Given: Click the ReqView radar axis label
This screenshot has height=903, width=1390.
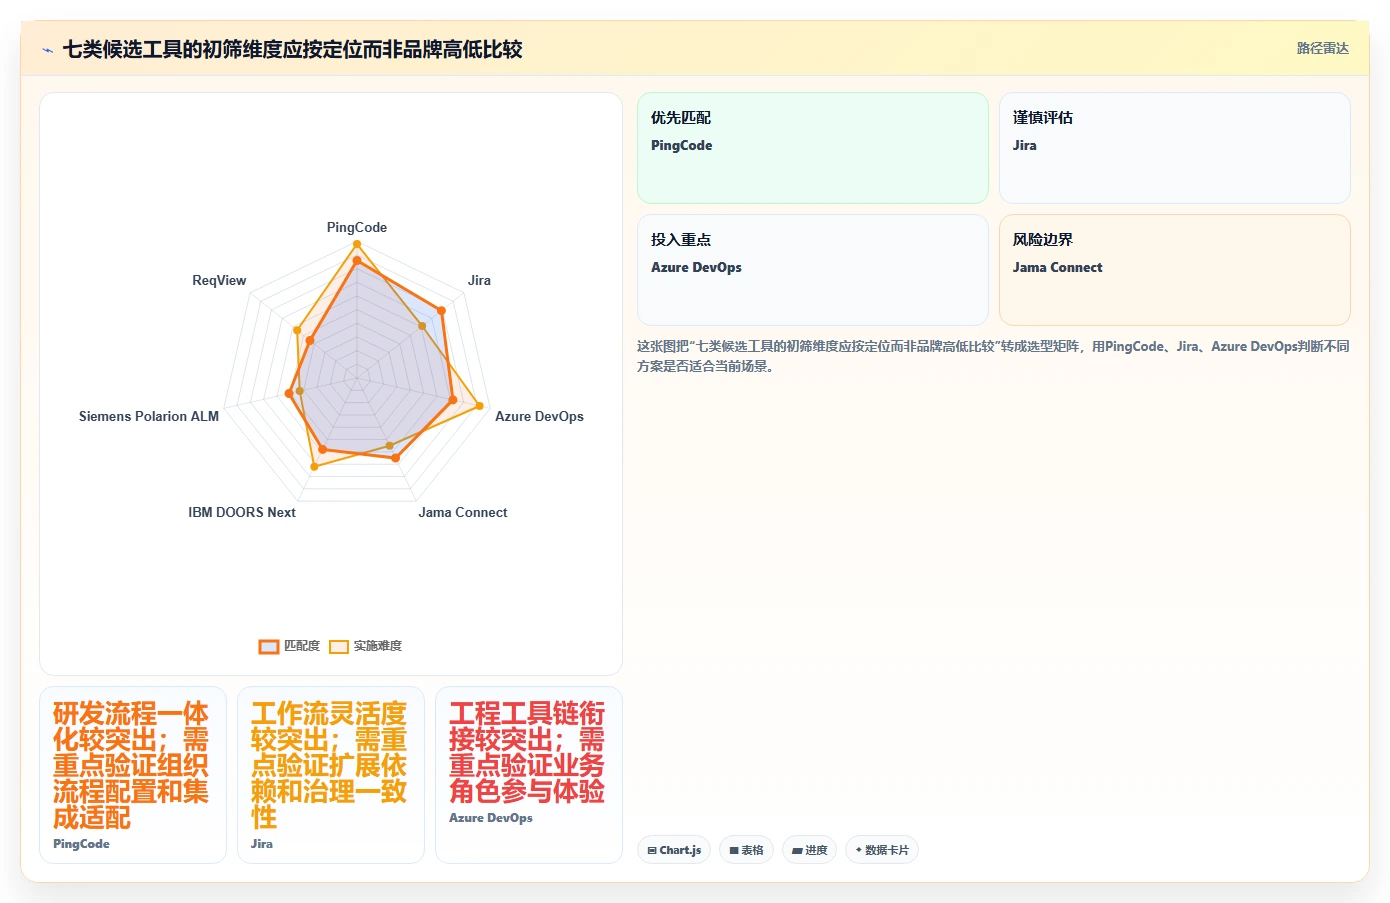Looking at the screenshot, I should tap(219, 280).
